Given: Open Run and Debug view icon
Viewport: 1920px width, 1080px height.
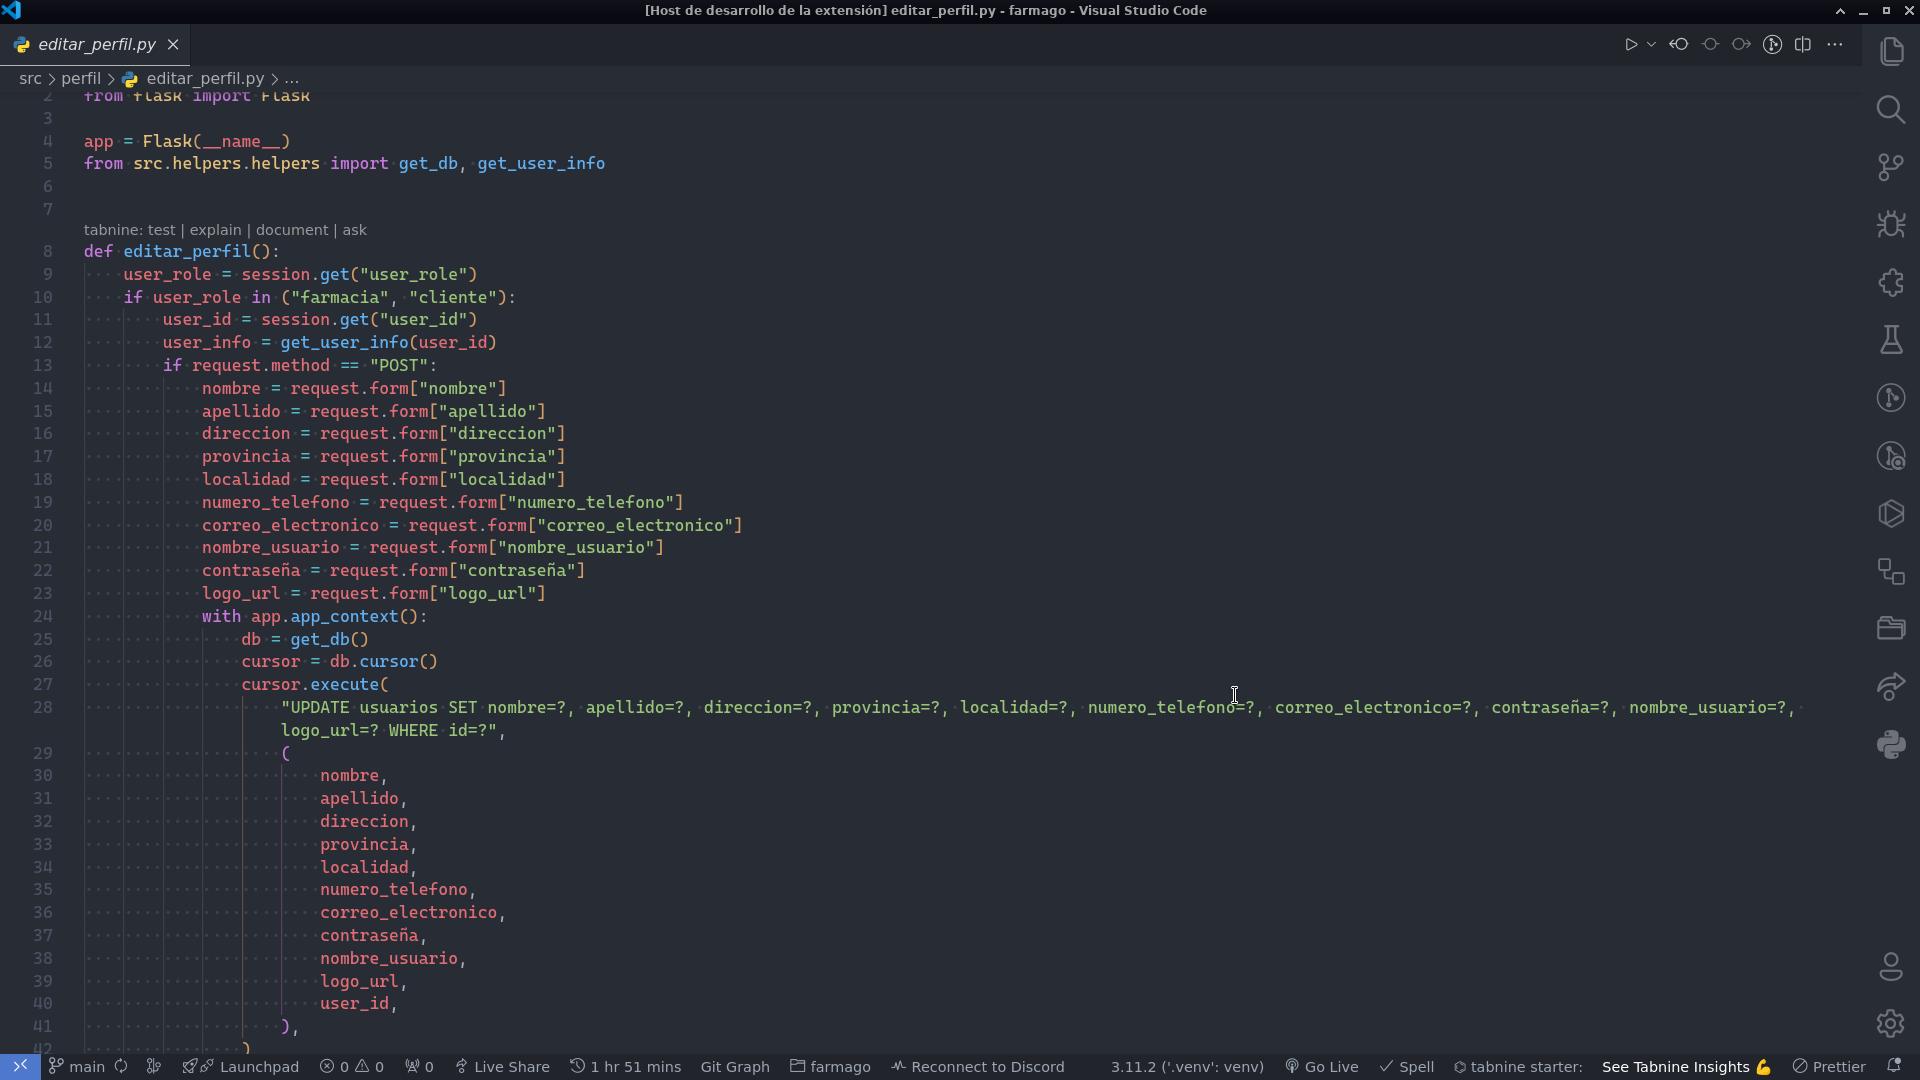Looking at the screenshot, I should (x=1890, y=224).
